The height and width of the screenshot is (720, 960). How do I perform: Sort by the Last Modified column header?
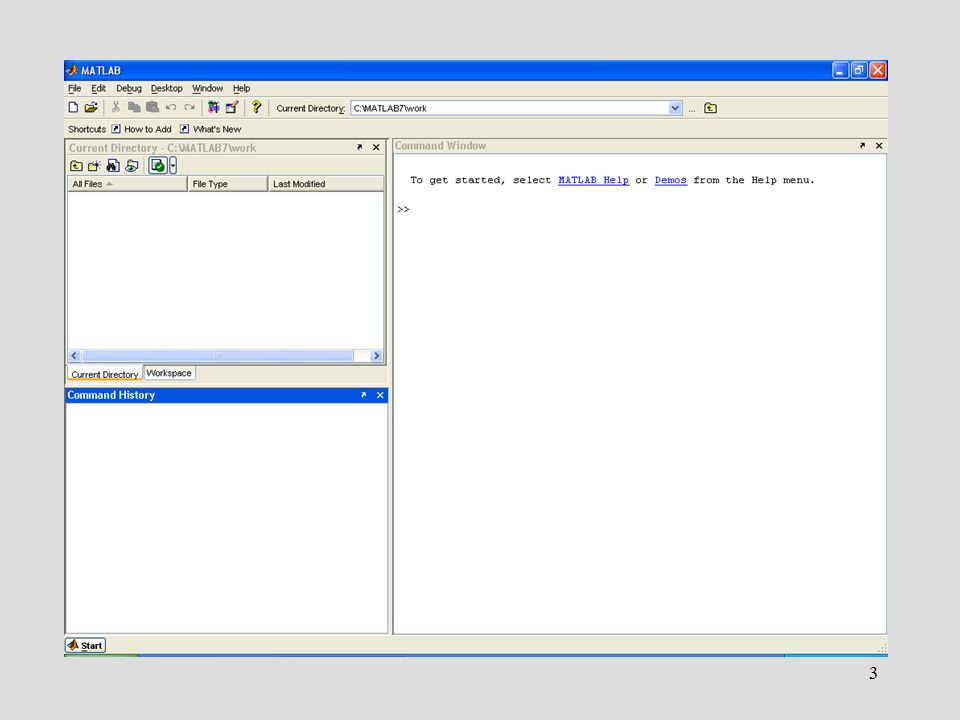pos(326,184)
